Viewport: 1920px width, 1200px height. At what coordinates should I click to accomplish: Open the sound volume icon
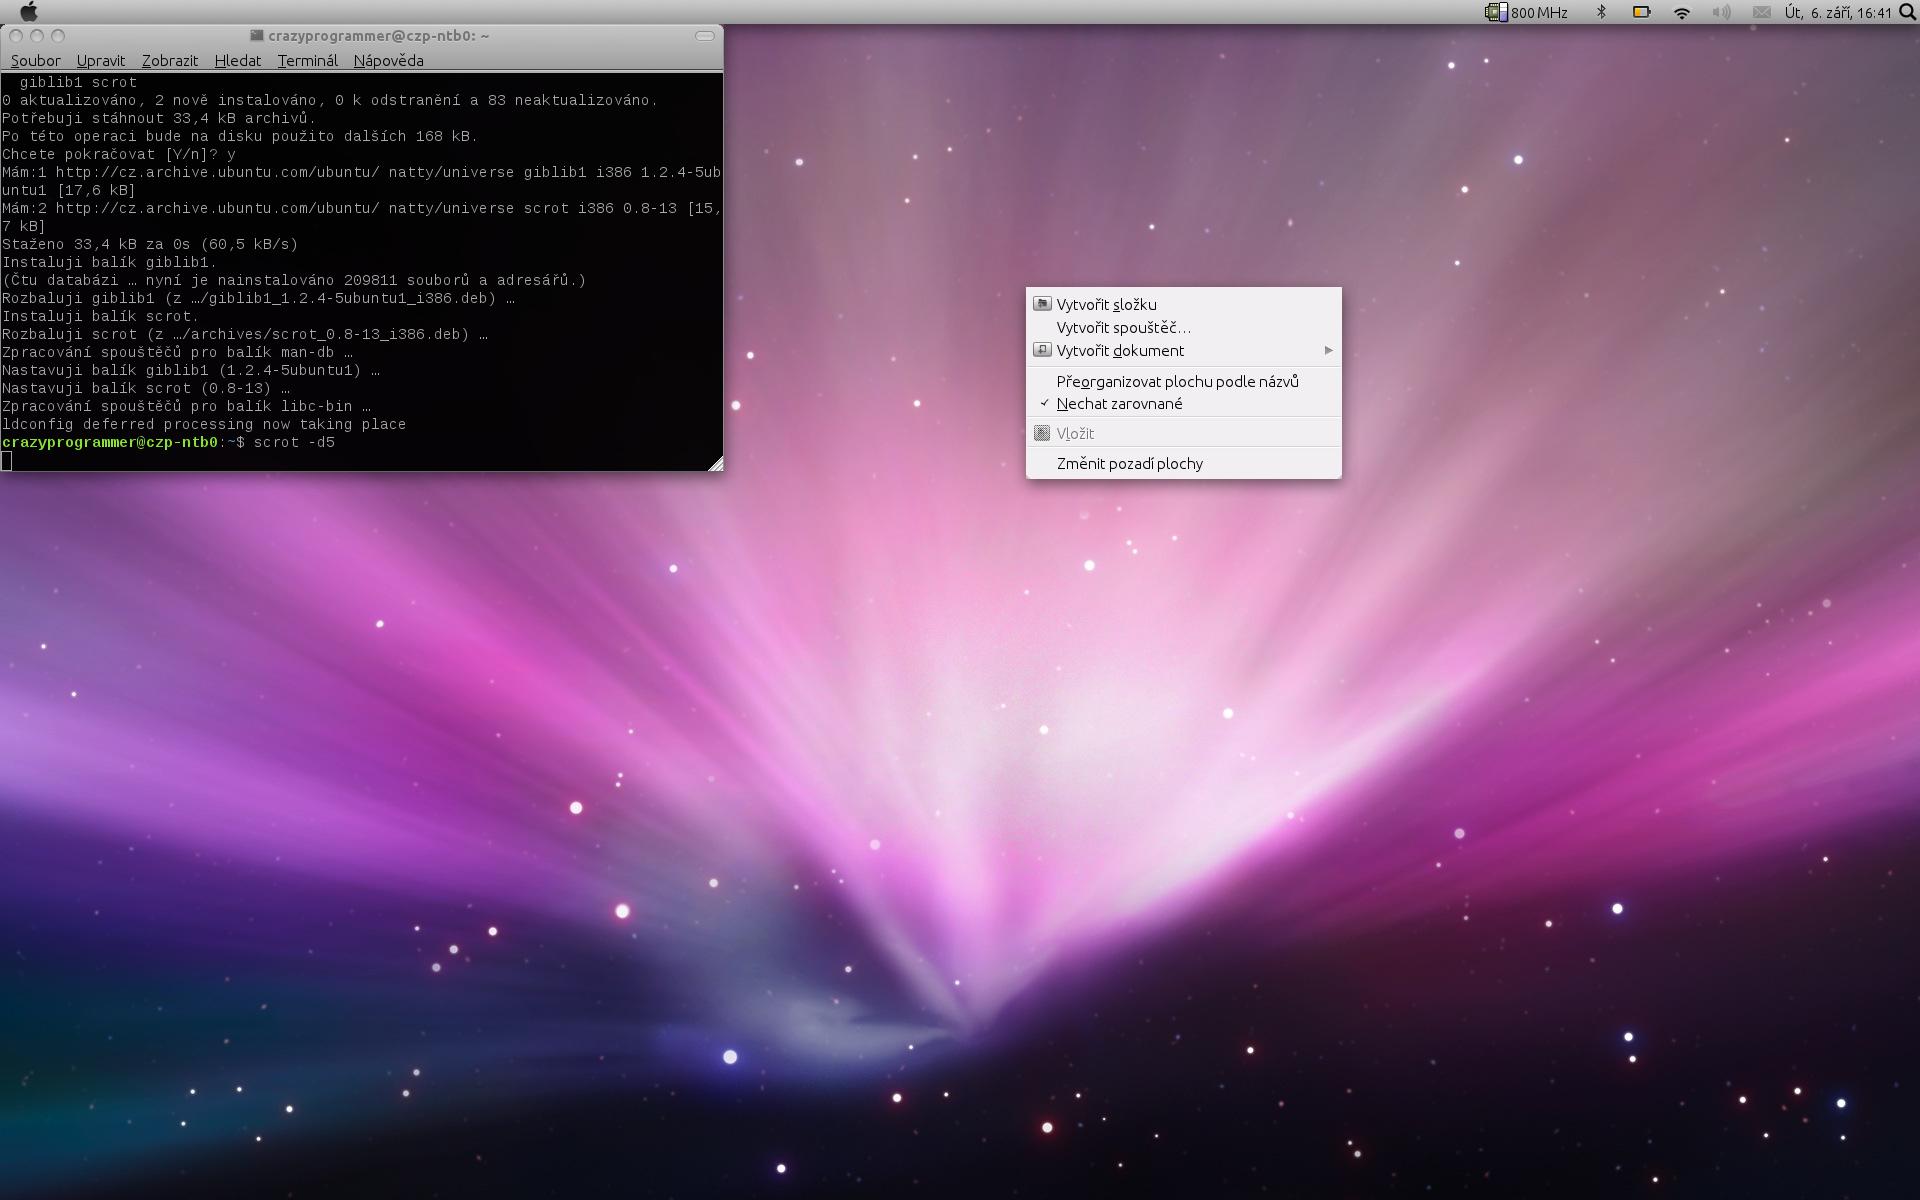1721,12
